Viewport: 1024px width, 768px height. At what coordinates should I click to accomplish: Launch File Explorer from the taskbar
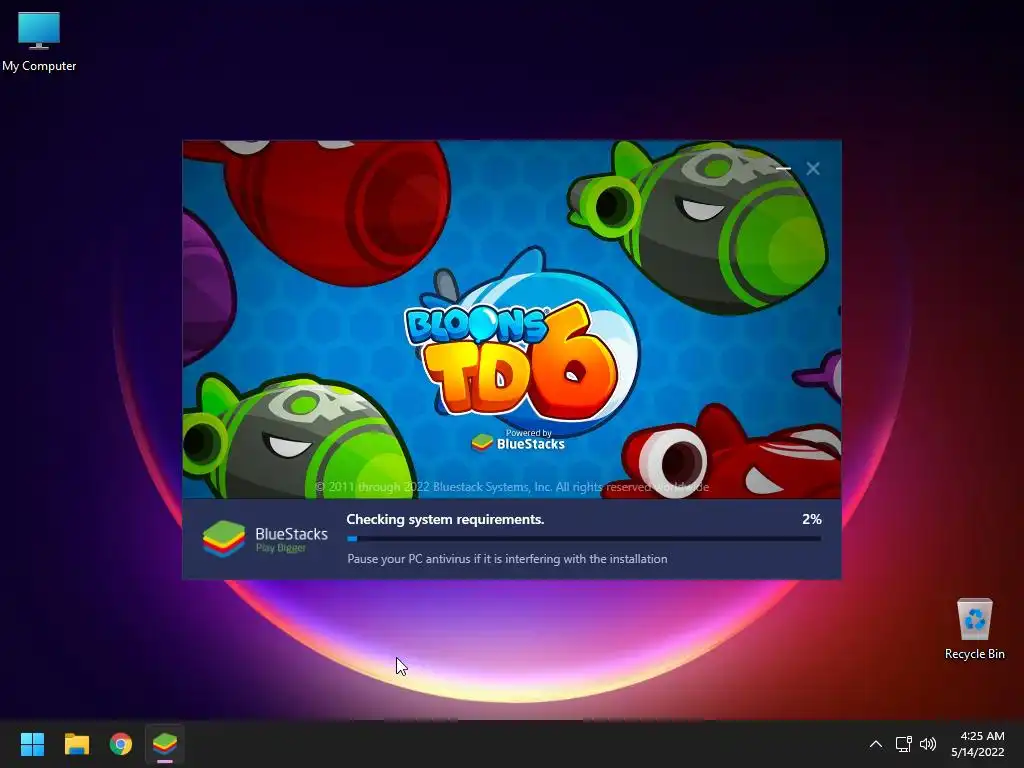click(x=76, y=744)
